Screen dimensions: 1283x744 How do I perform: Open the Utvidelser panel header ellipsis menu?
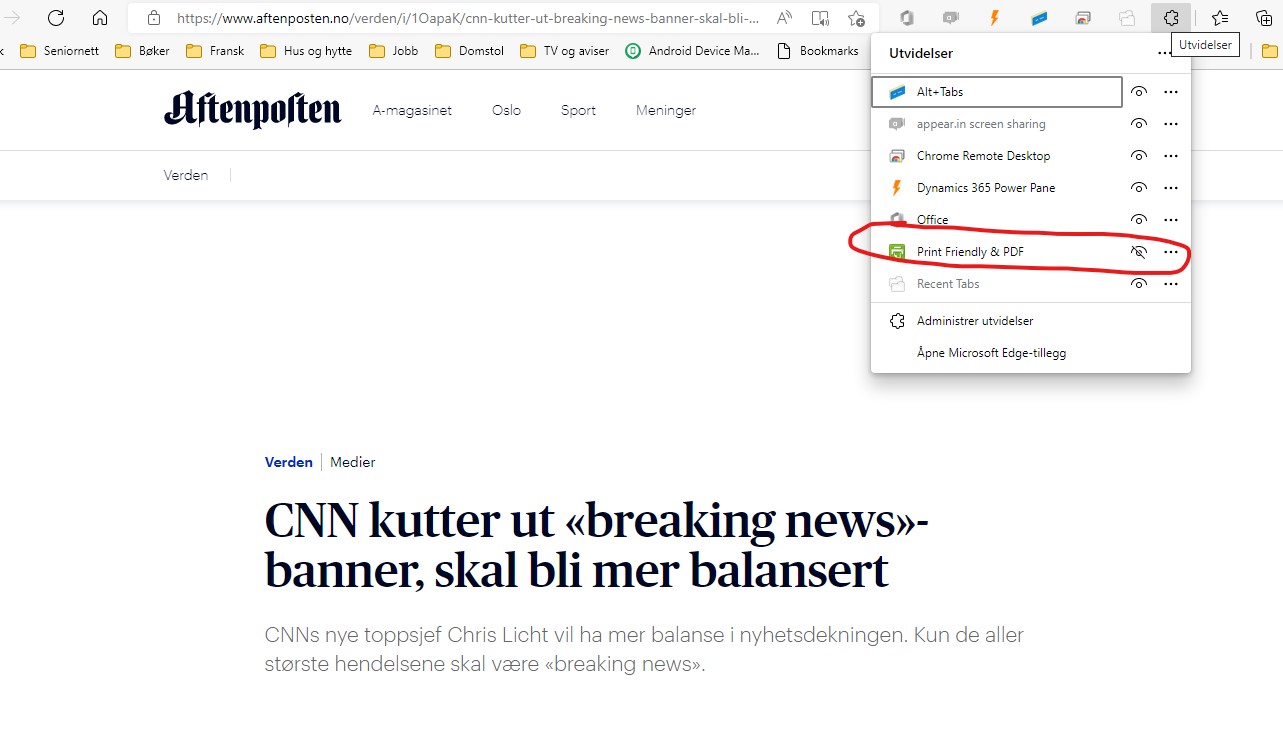coord(1163,53)
